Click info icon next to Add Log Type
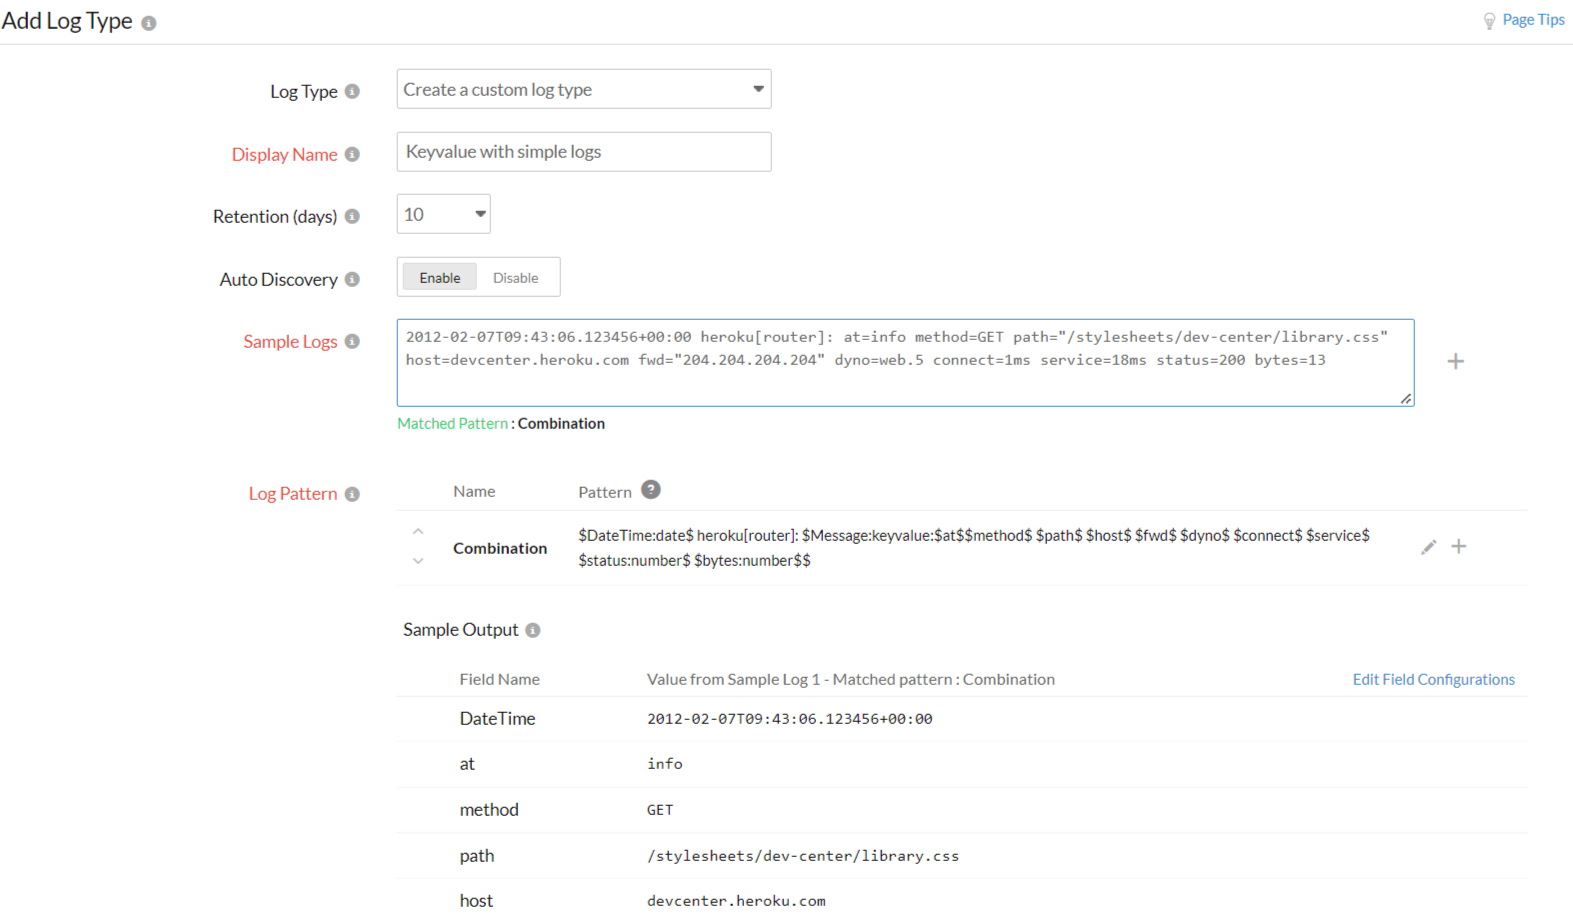This screenshot has width=1573, height=917. pyautogui.click(x=149, y=23)
